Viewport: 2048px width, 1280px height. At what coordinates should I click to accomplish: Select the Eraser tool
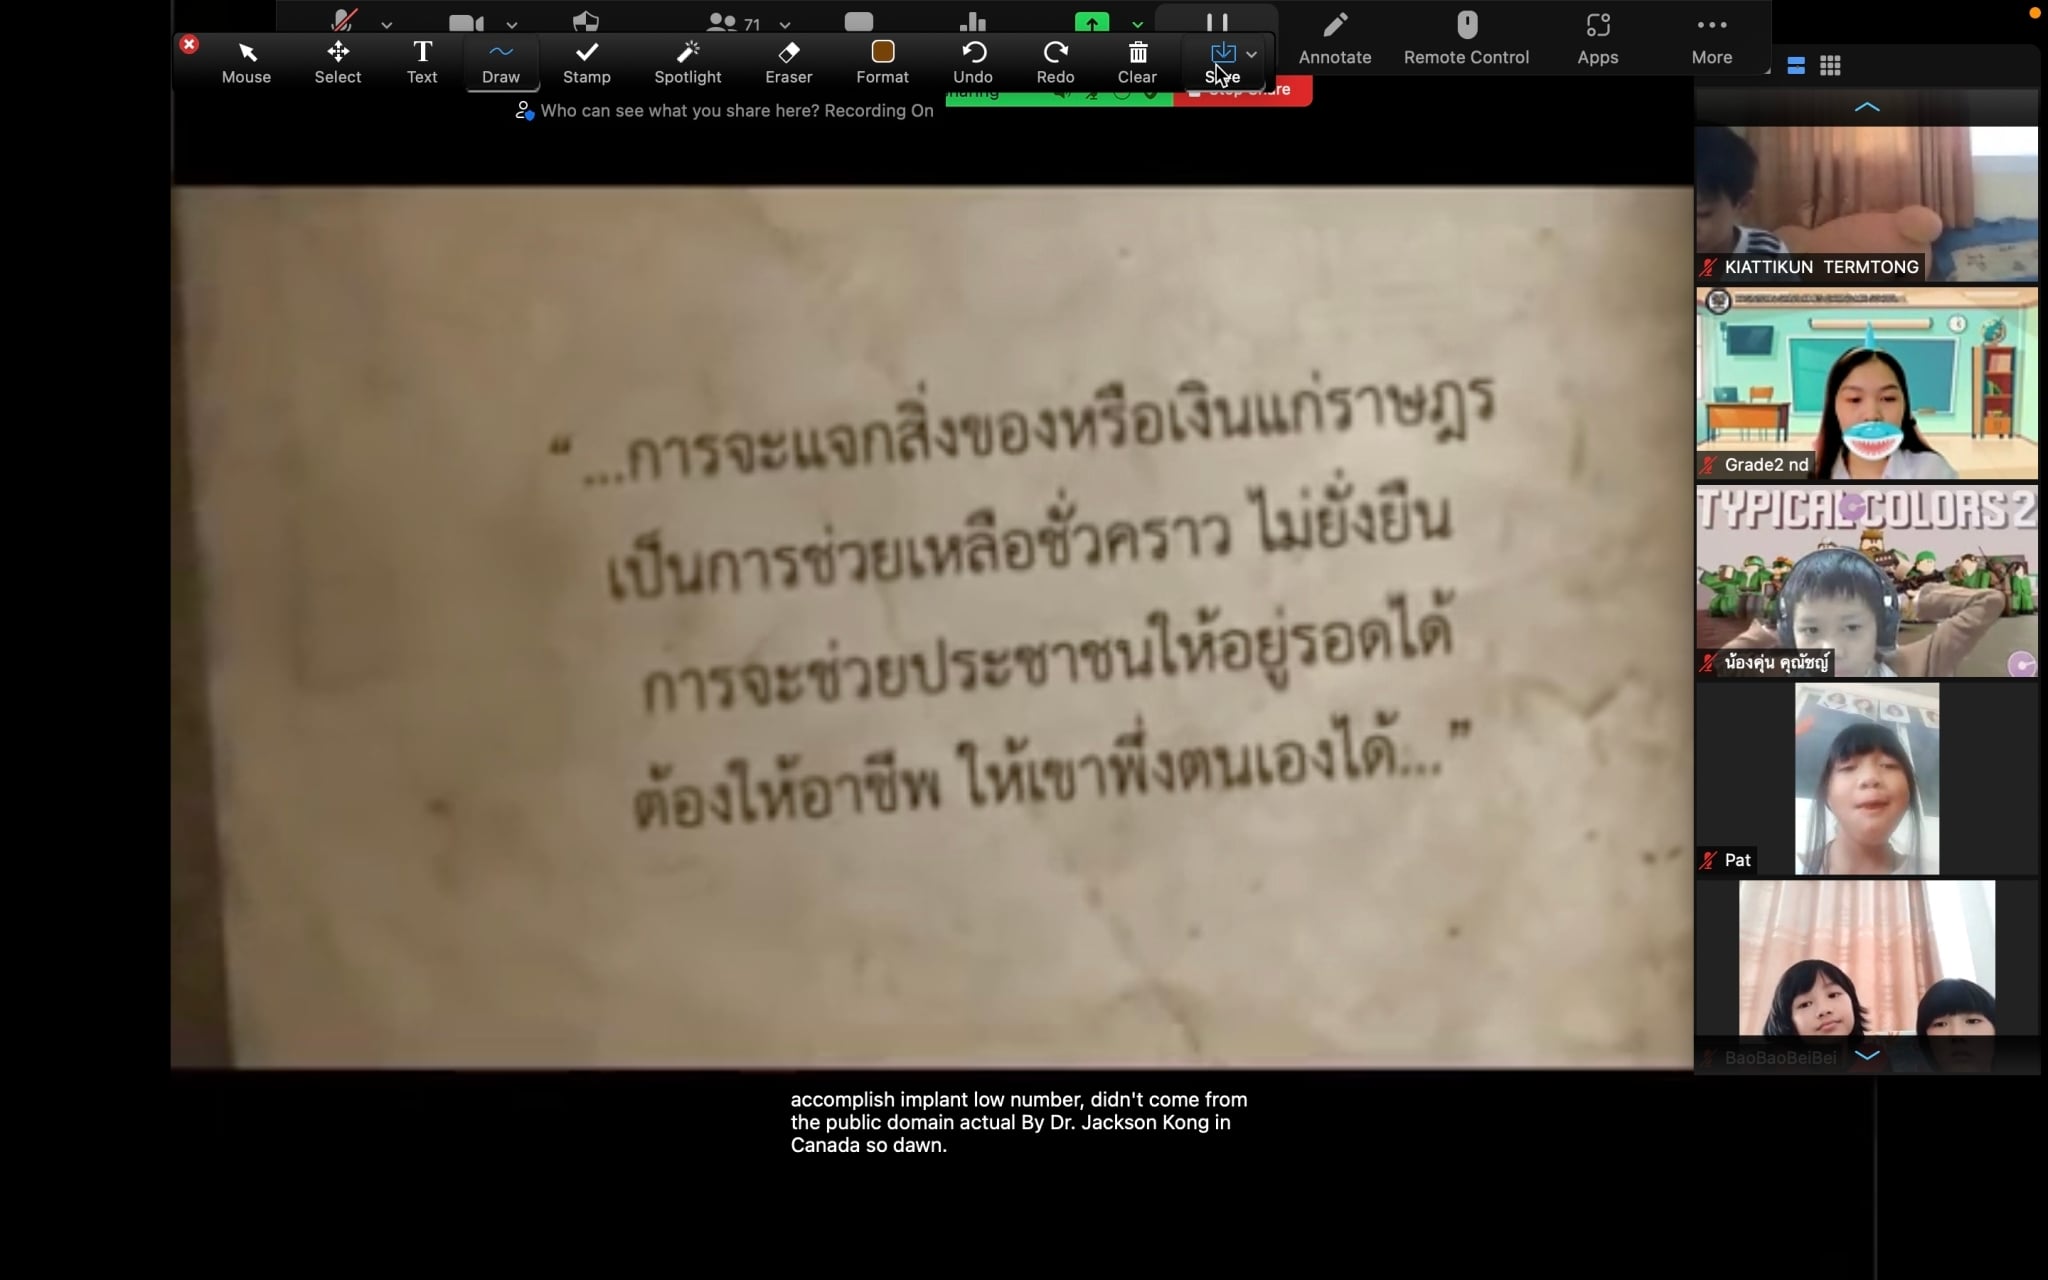point(788,62)
